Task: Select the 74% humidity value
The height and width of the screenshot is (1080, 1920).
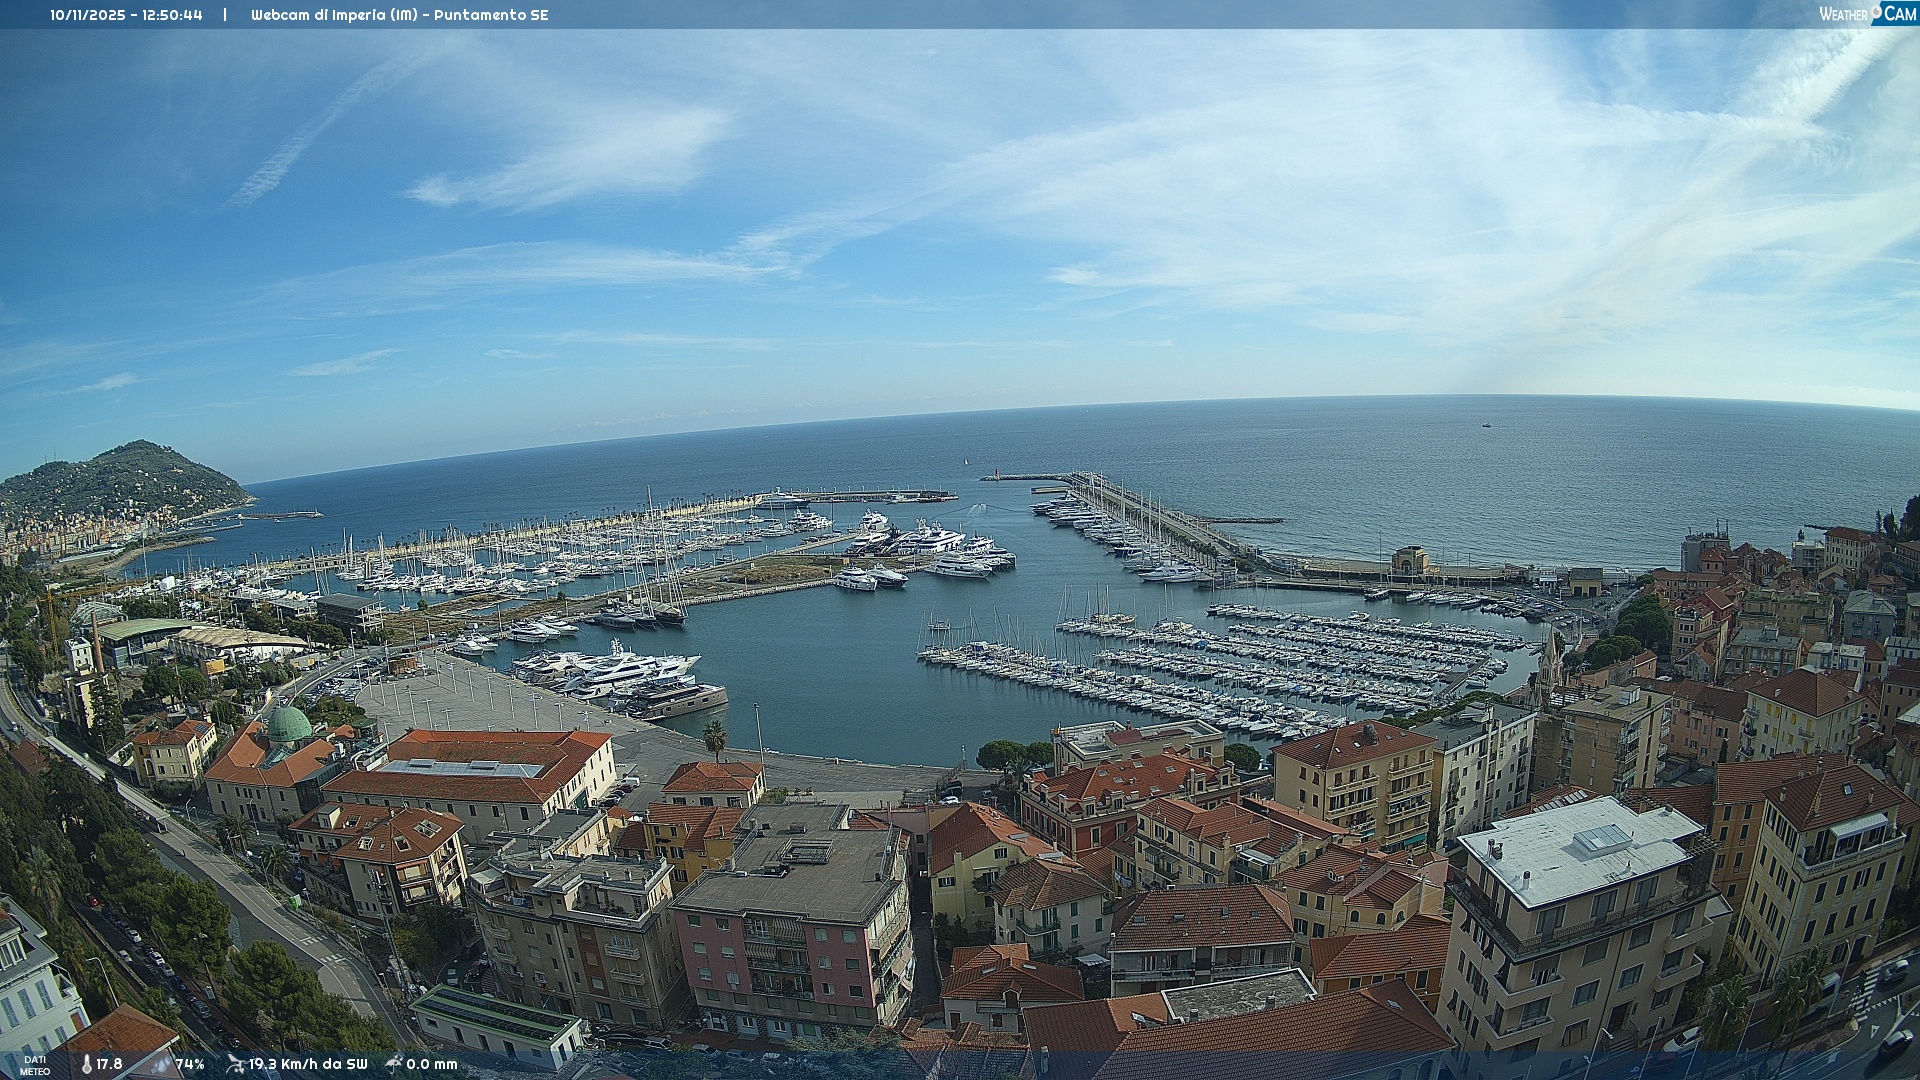Action: pyautogui.click(x=190, y=1064)
